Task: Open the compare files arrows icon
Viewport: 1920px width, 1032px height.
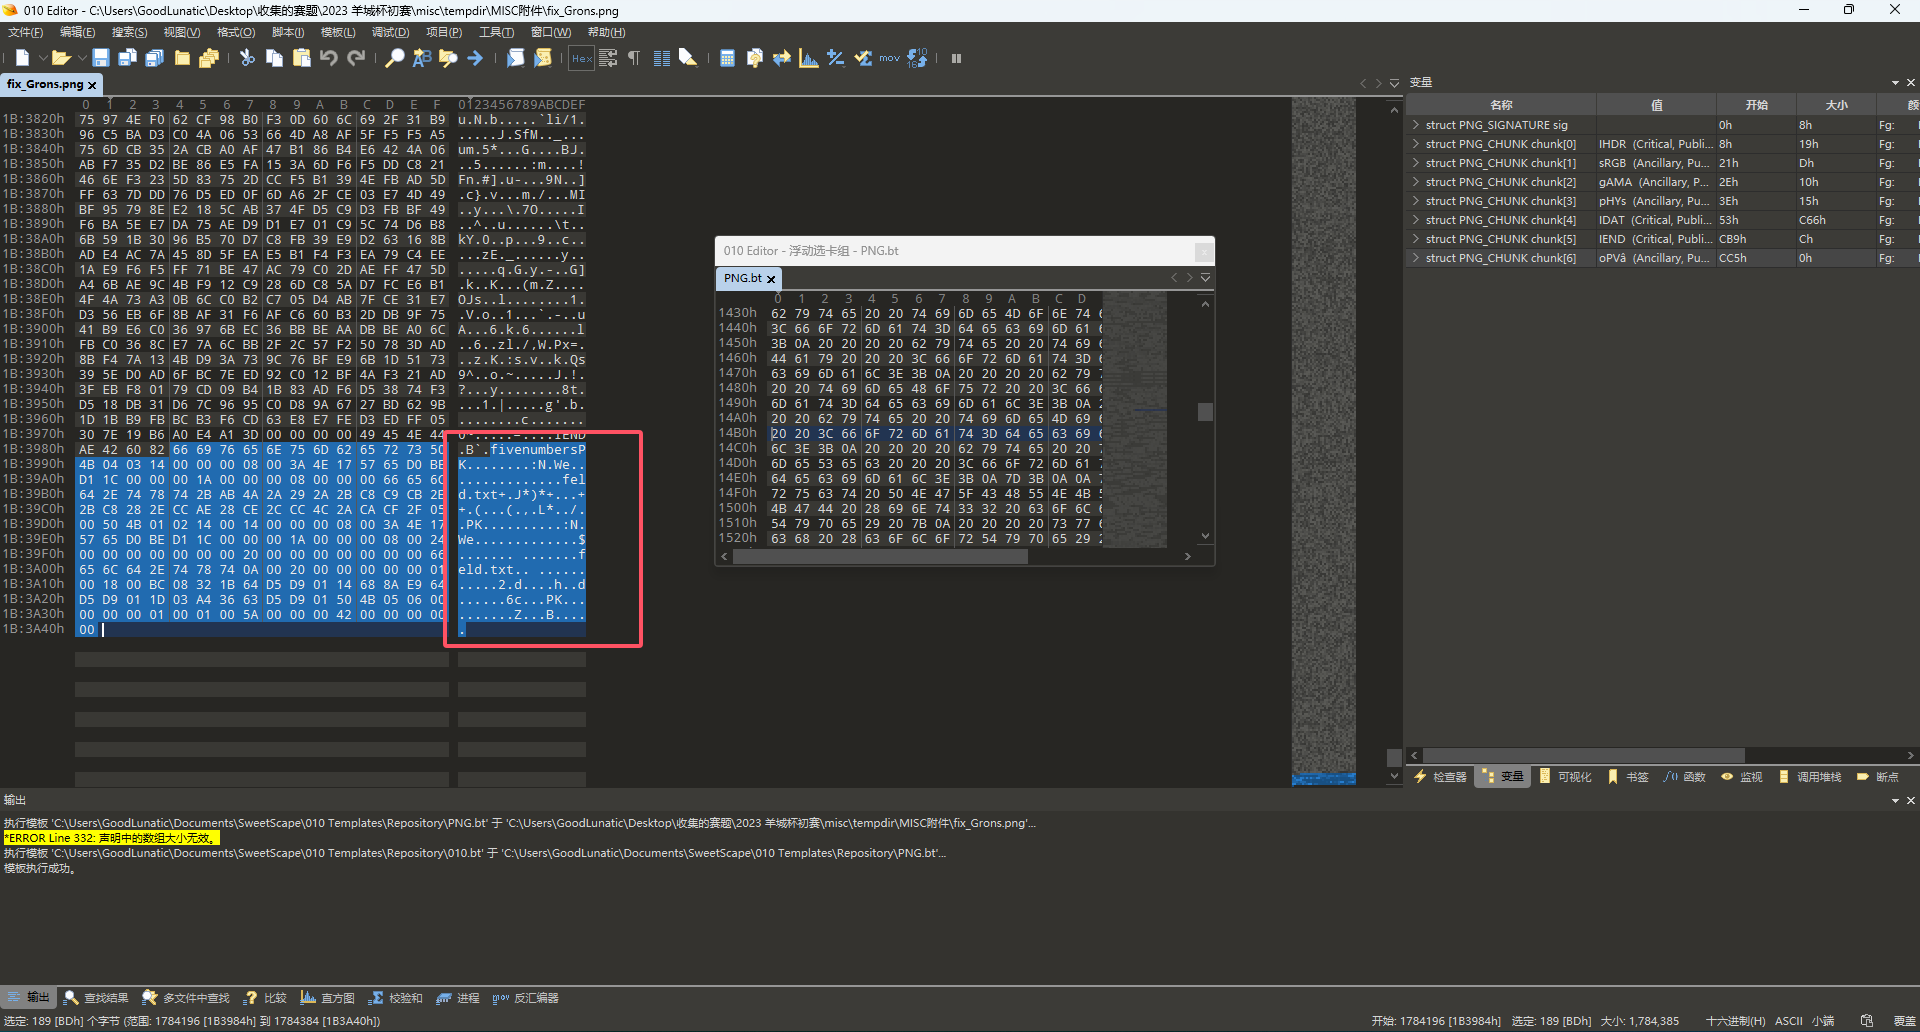Action: point(781,58)
